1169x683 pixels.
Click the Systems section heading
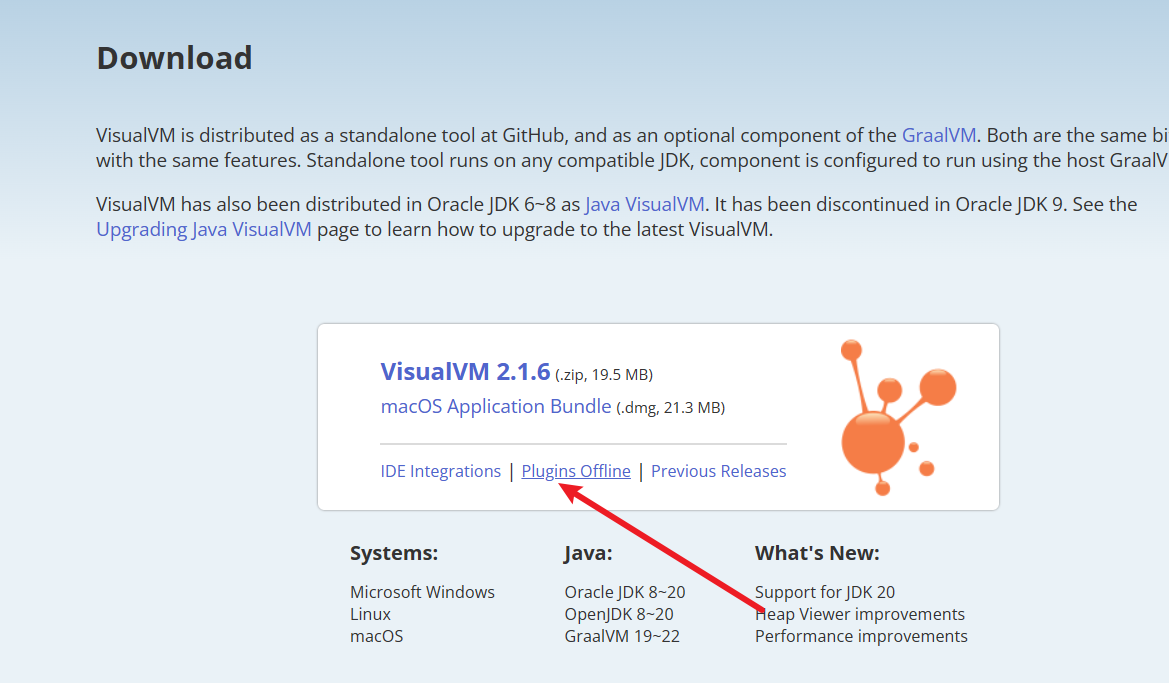[394, 552]
